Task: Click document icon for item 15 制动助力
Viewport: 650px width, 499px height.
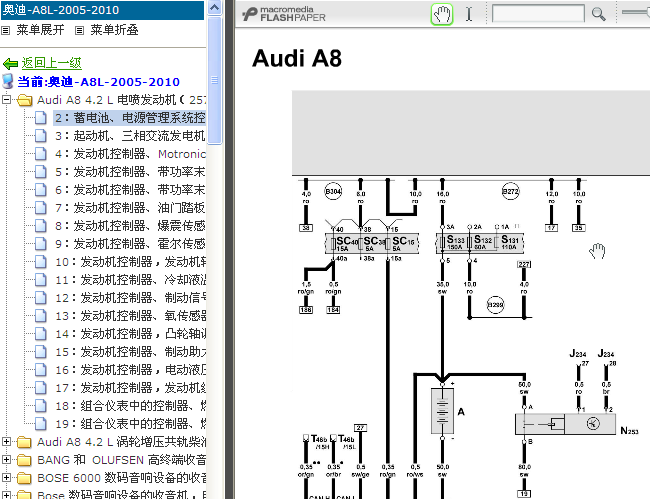Action: pos(41,352)
